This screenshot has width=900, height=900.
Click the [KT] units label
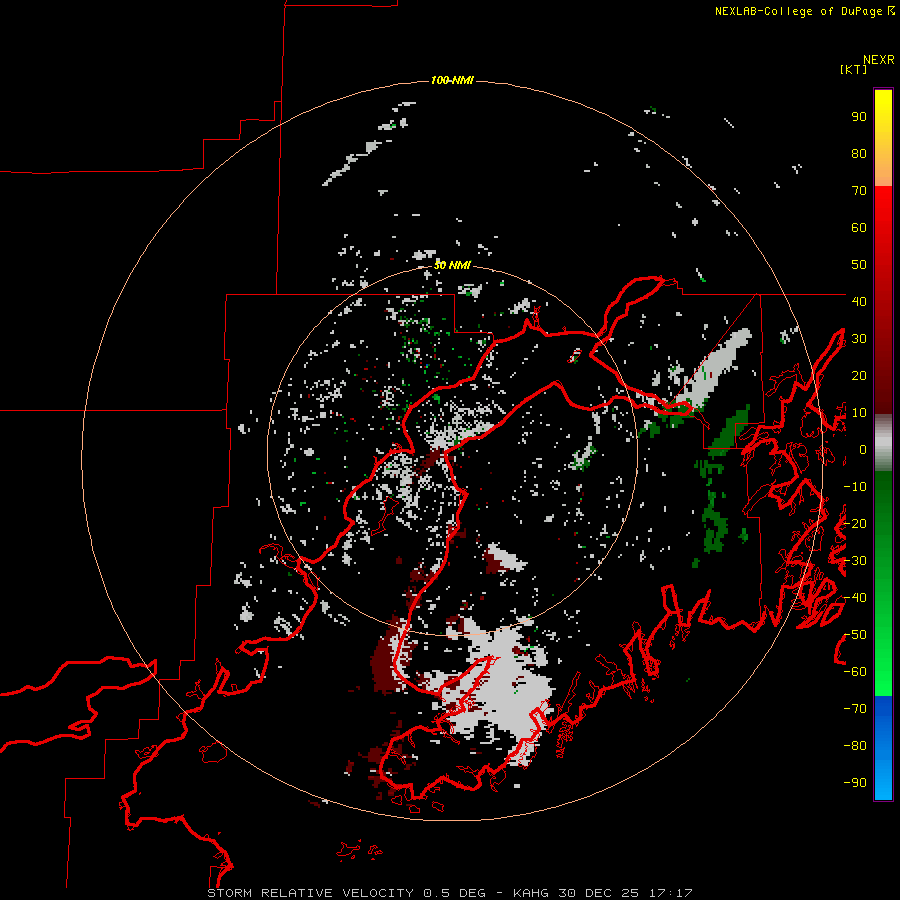coord(853,69)
